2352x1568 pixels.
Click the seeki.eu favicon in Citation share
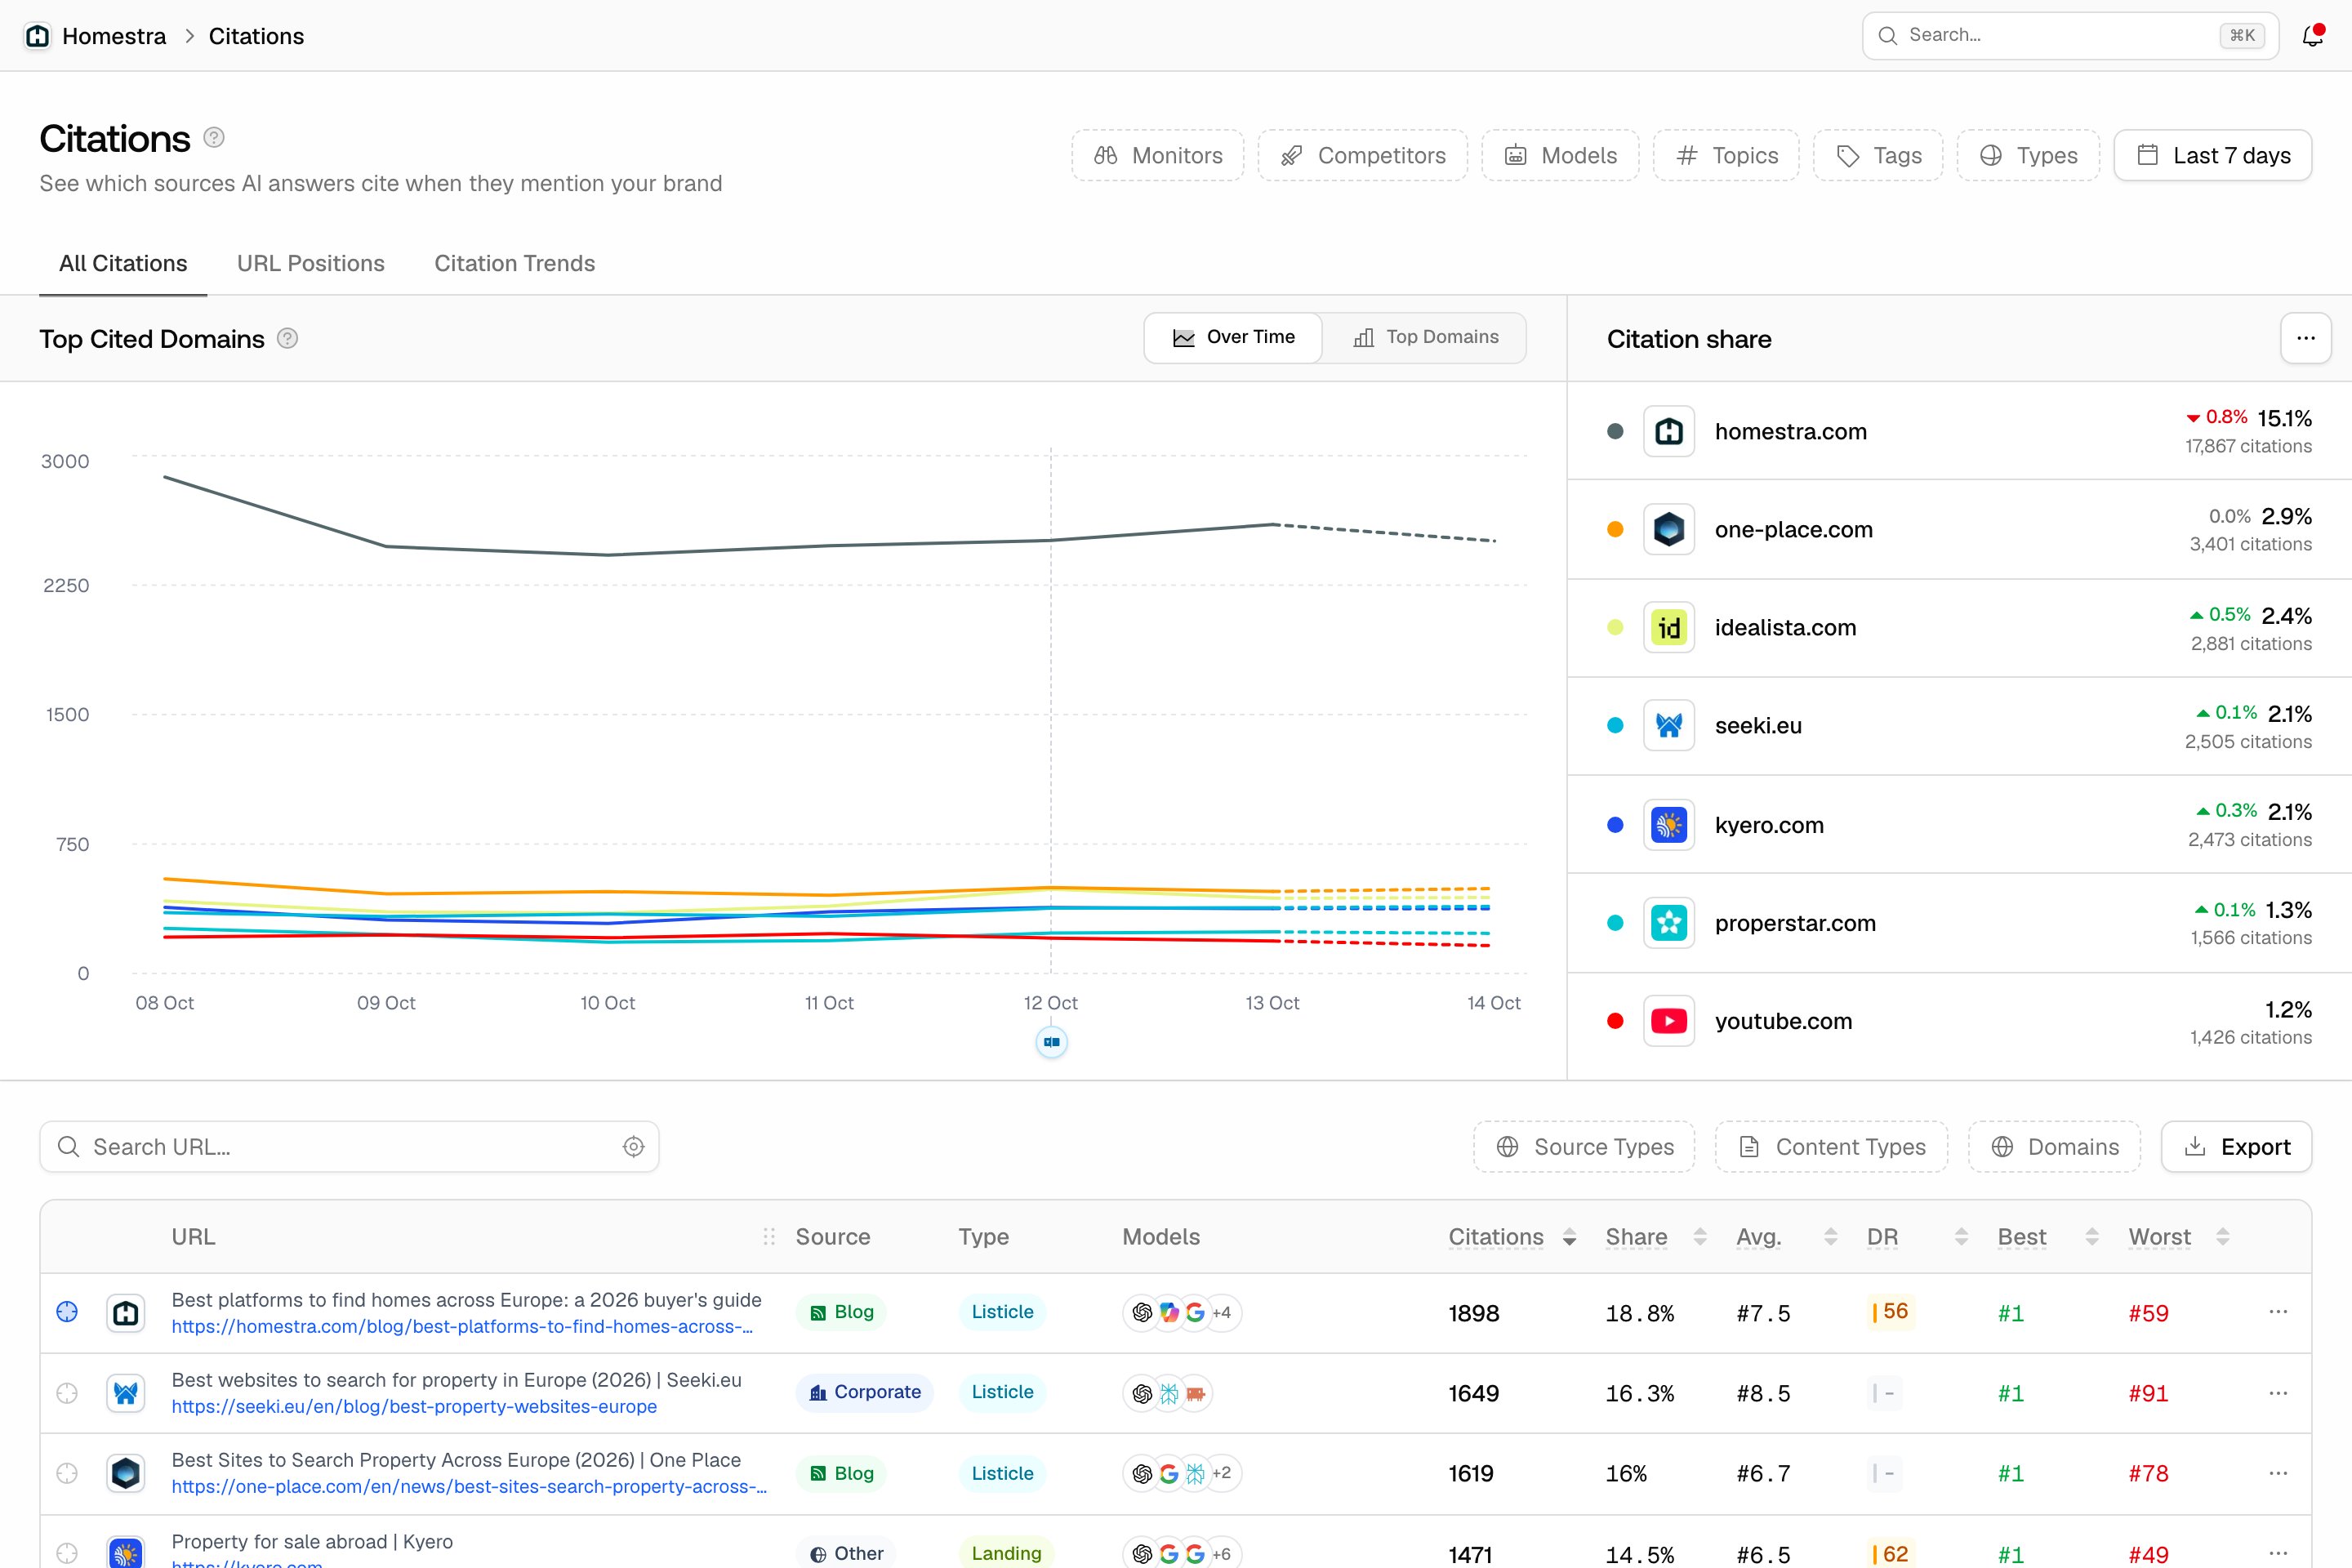pos(1669,725)
